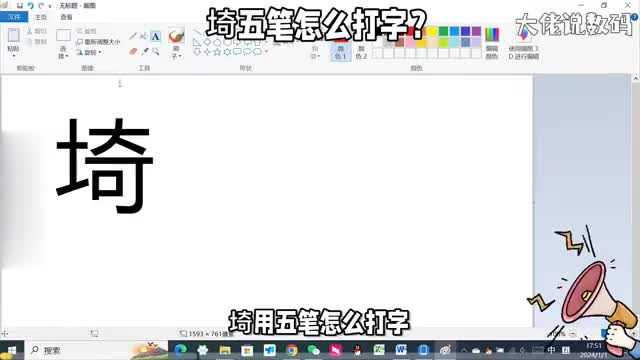Open Microsoft Store from taskbar
The height and width of the screenshot is (360, 640).
point(247,350)
